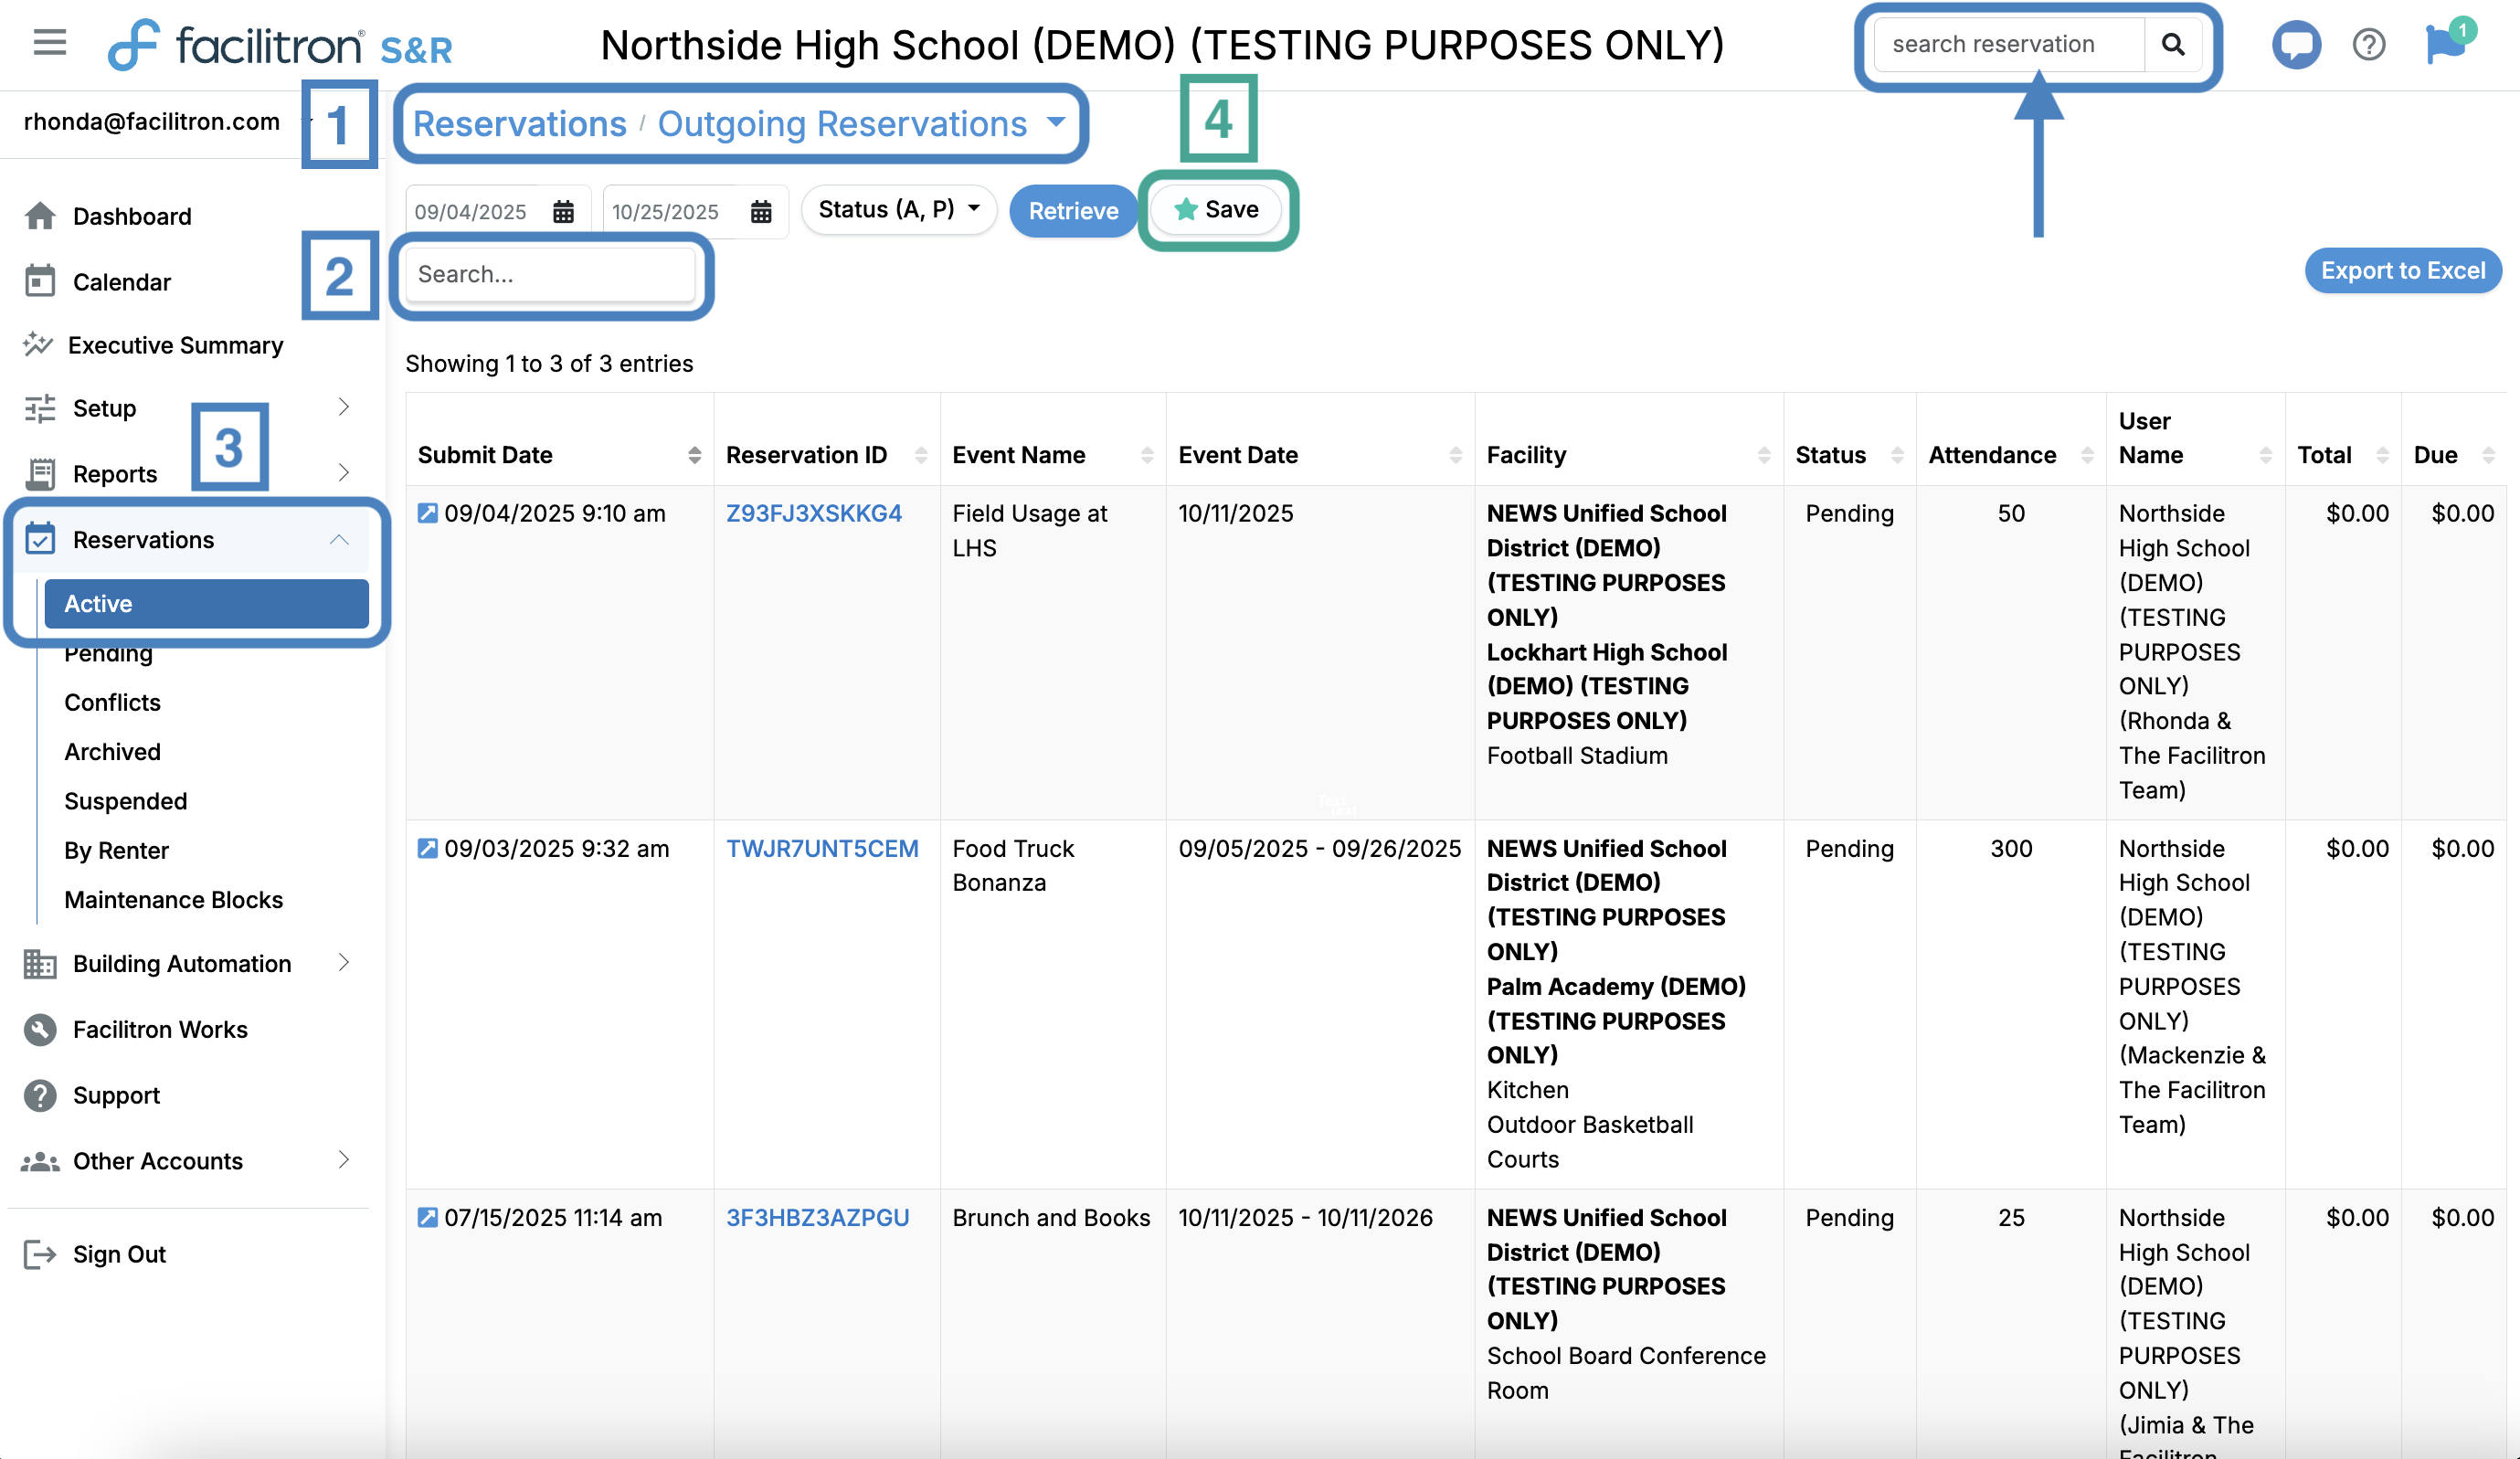The image size is (2520, 1459).
Task: Sort the table by Attendance column
Action: 2087,455
